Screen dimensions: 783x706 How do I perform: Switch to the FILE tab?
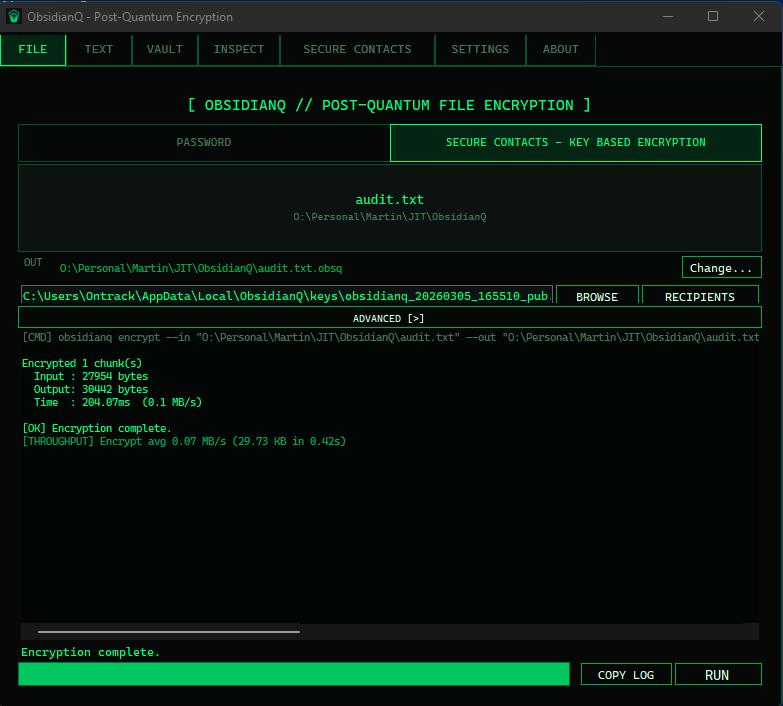coord(33,49)
